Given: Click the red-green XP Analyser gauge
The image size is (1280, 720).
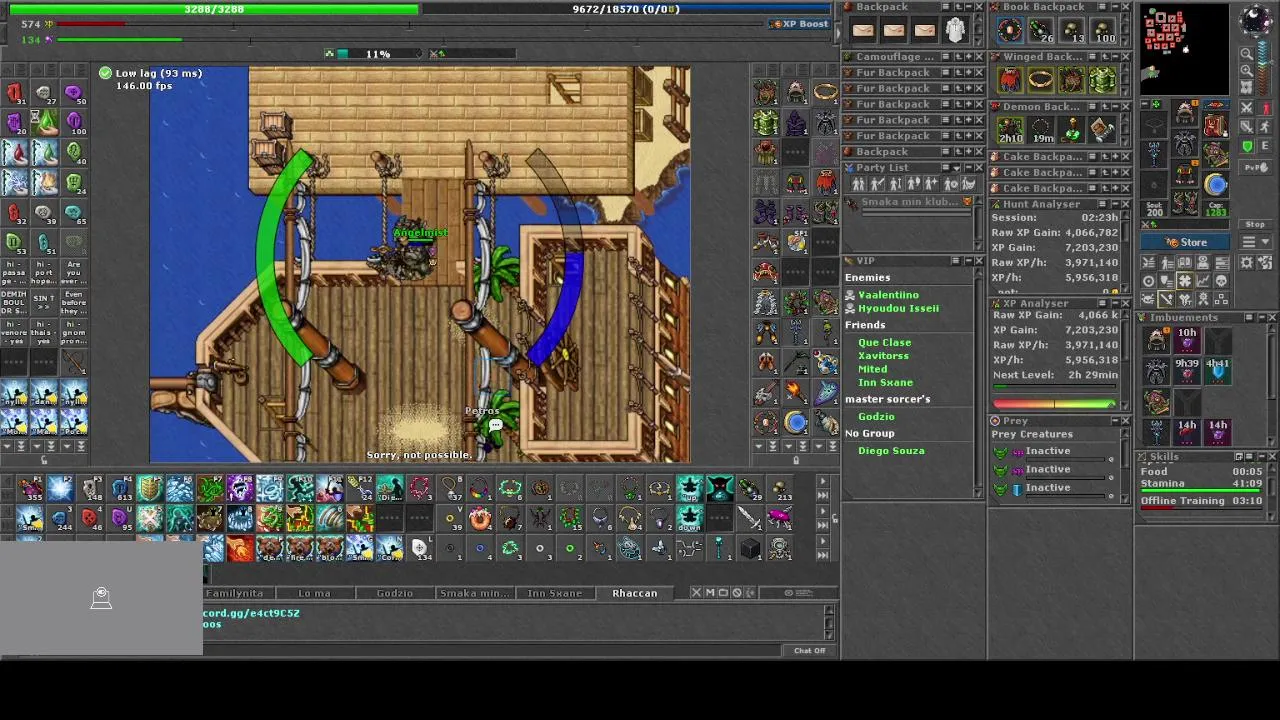Looking at the screenshot, I should (x=1055, y=404).
